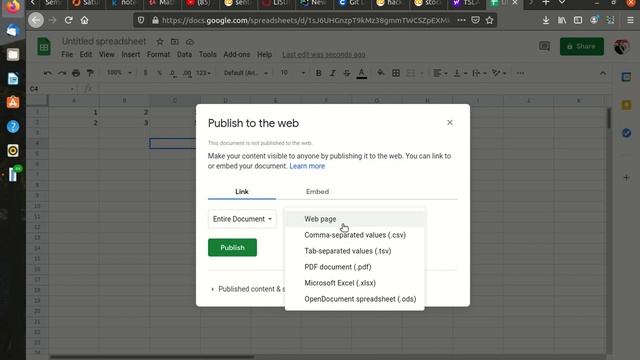Image resolution: width=640 pixels, height=360 pixels.
Task: Select the paint format tool
Action: [90, 73]
